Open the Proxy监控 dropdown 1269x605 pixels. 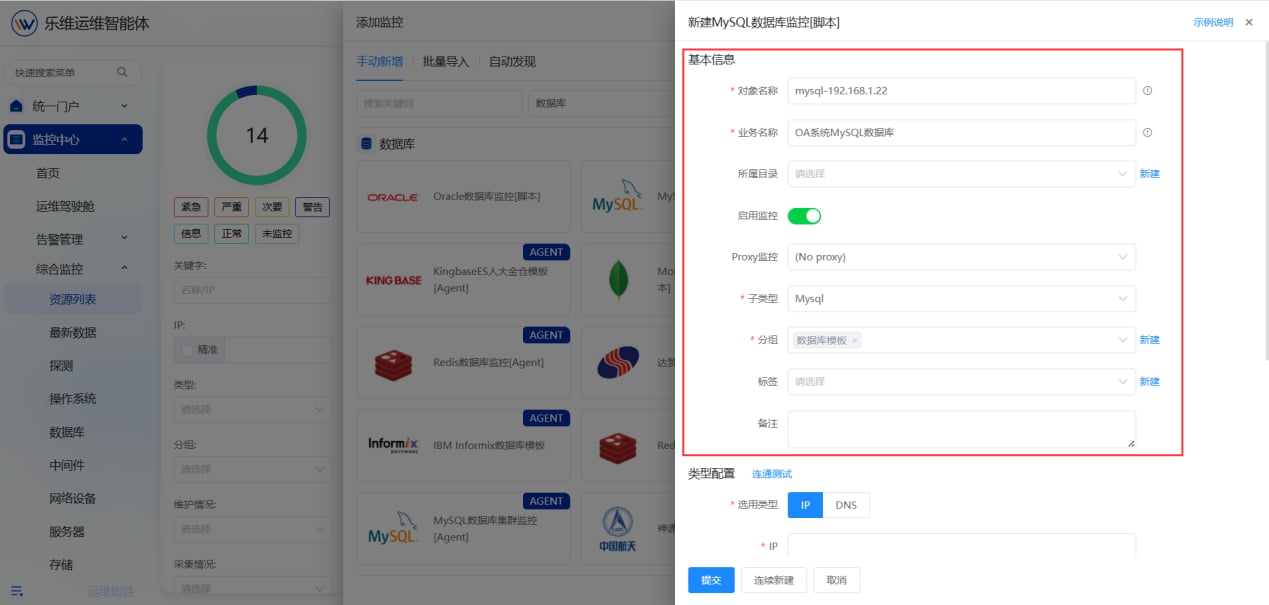tap(961, 257)
